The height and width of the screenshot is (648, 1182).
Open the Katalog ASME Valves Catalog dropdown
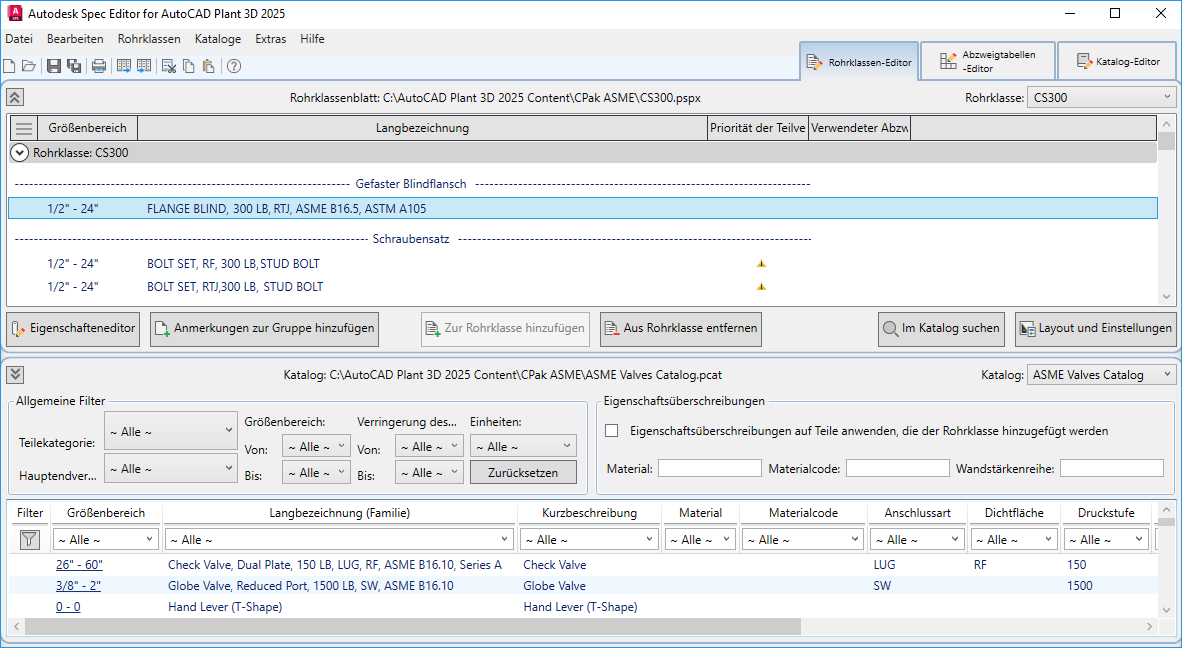click(1101, 374)
